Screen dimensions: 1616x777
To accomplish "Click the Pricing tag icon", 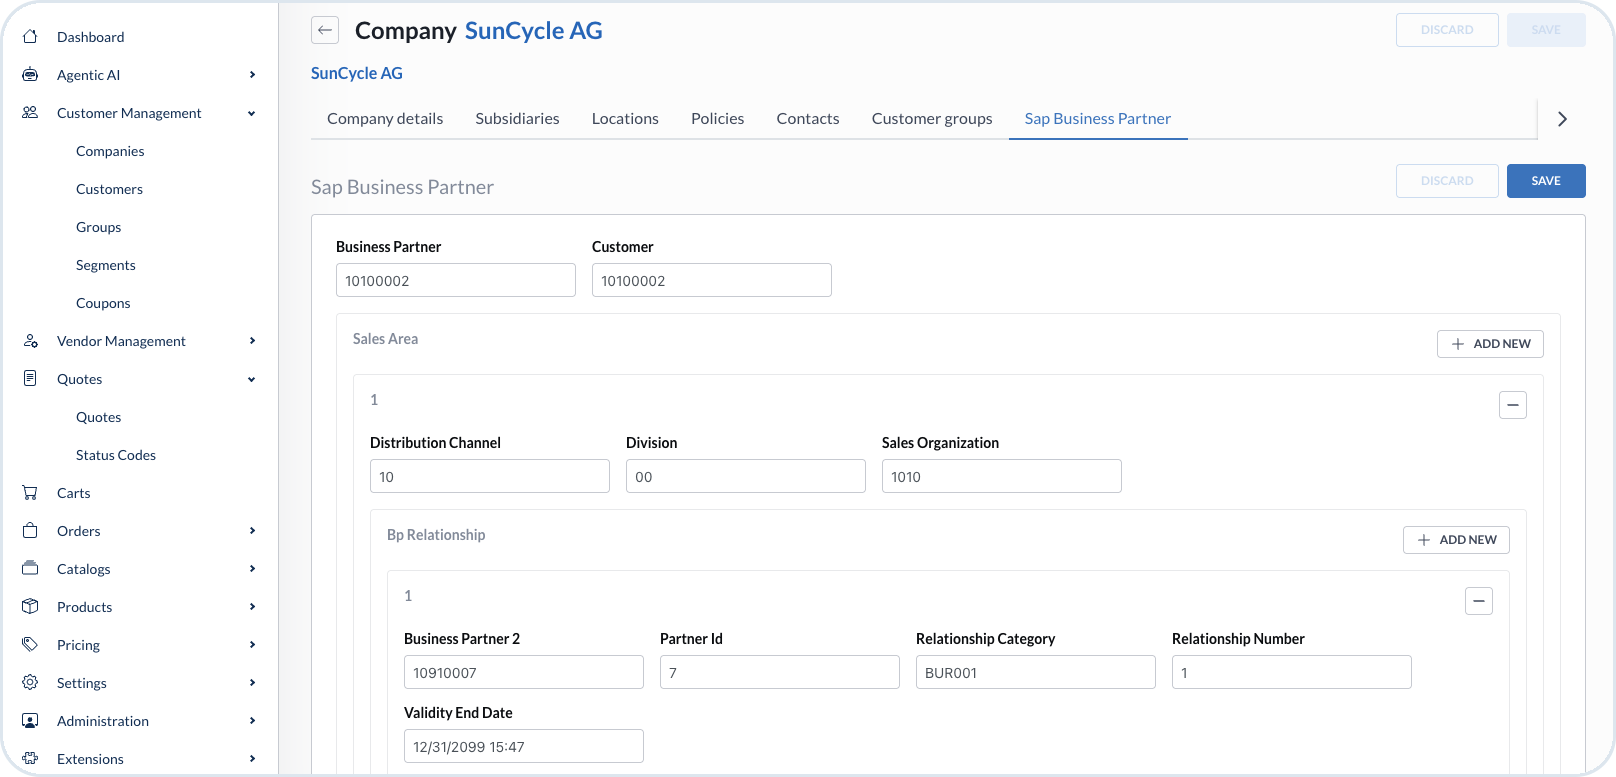I will click(30, 645).
